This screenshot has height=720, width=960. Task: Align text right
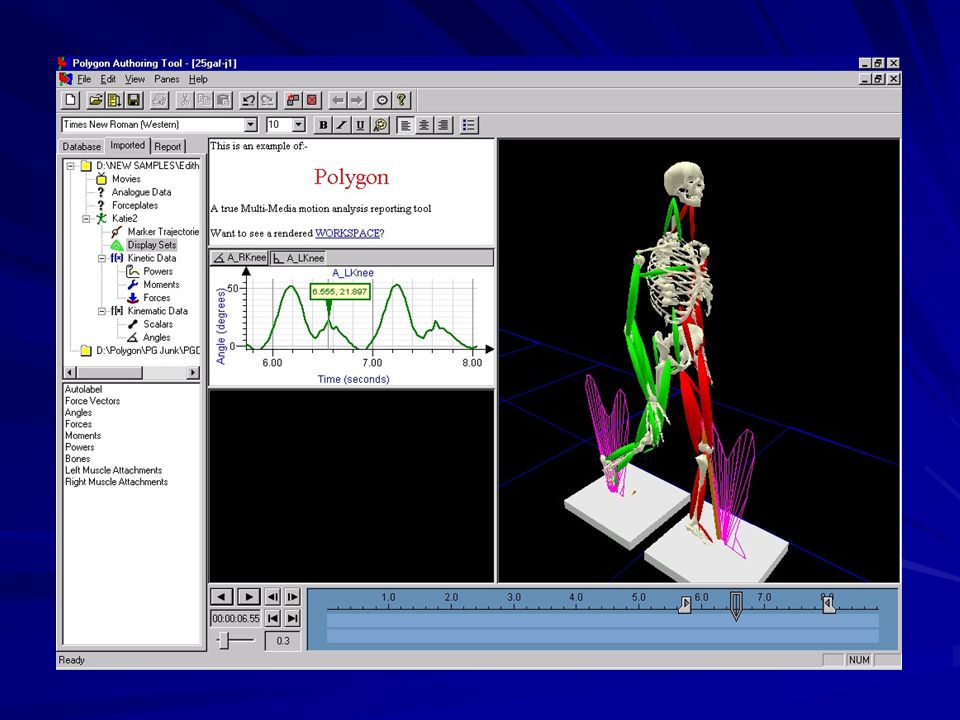click(443, 125)
